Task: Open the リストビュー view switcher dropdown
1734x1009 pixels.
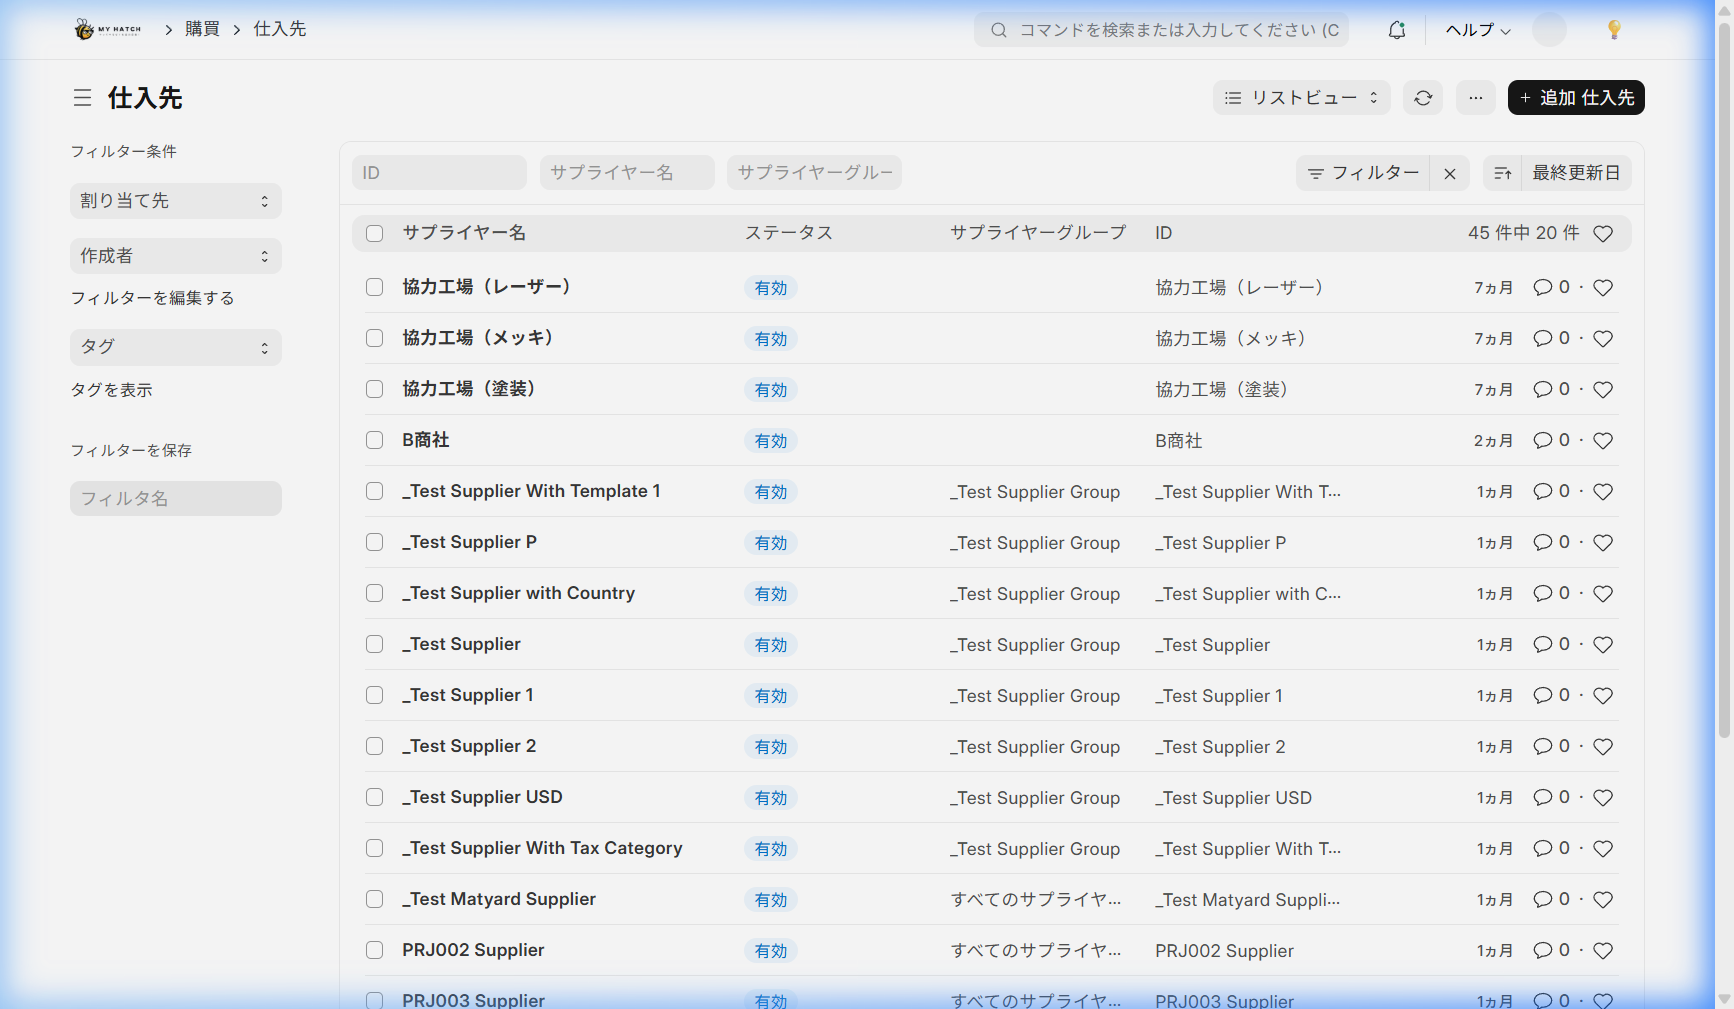Action: [1301, 98]
